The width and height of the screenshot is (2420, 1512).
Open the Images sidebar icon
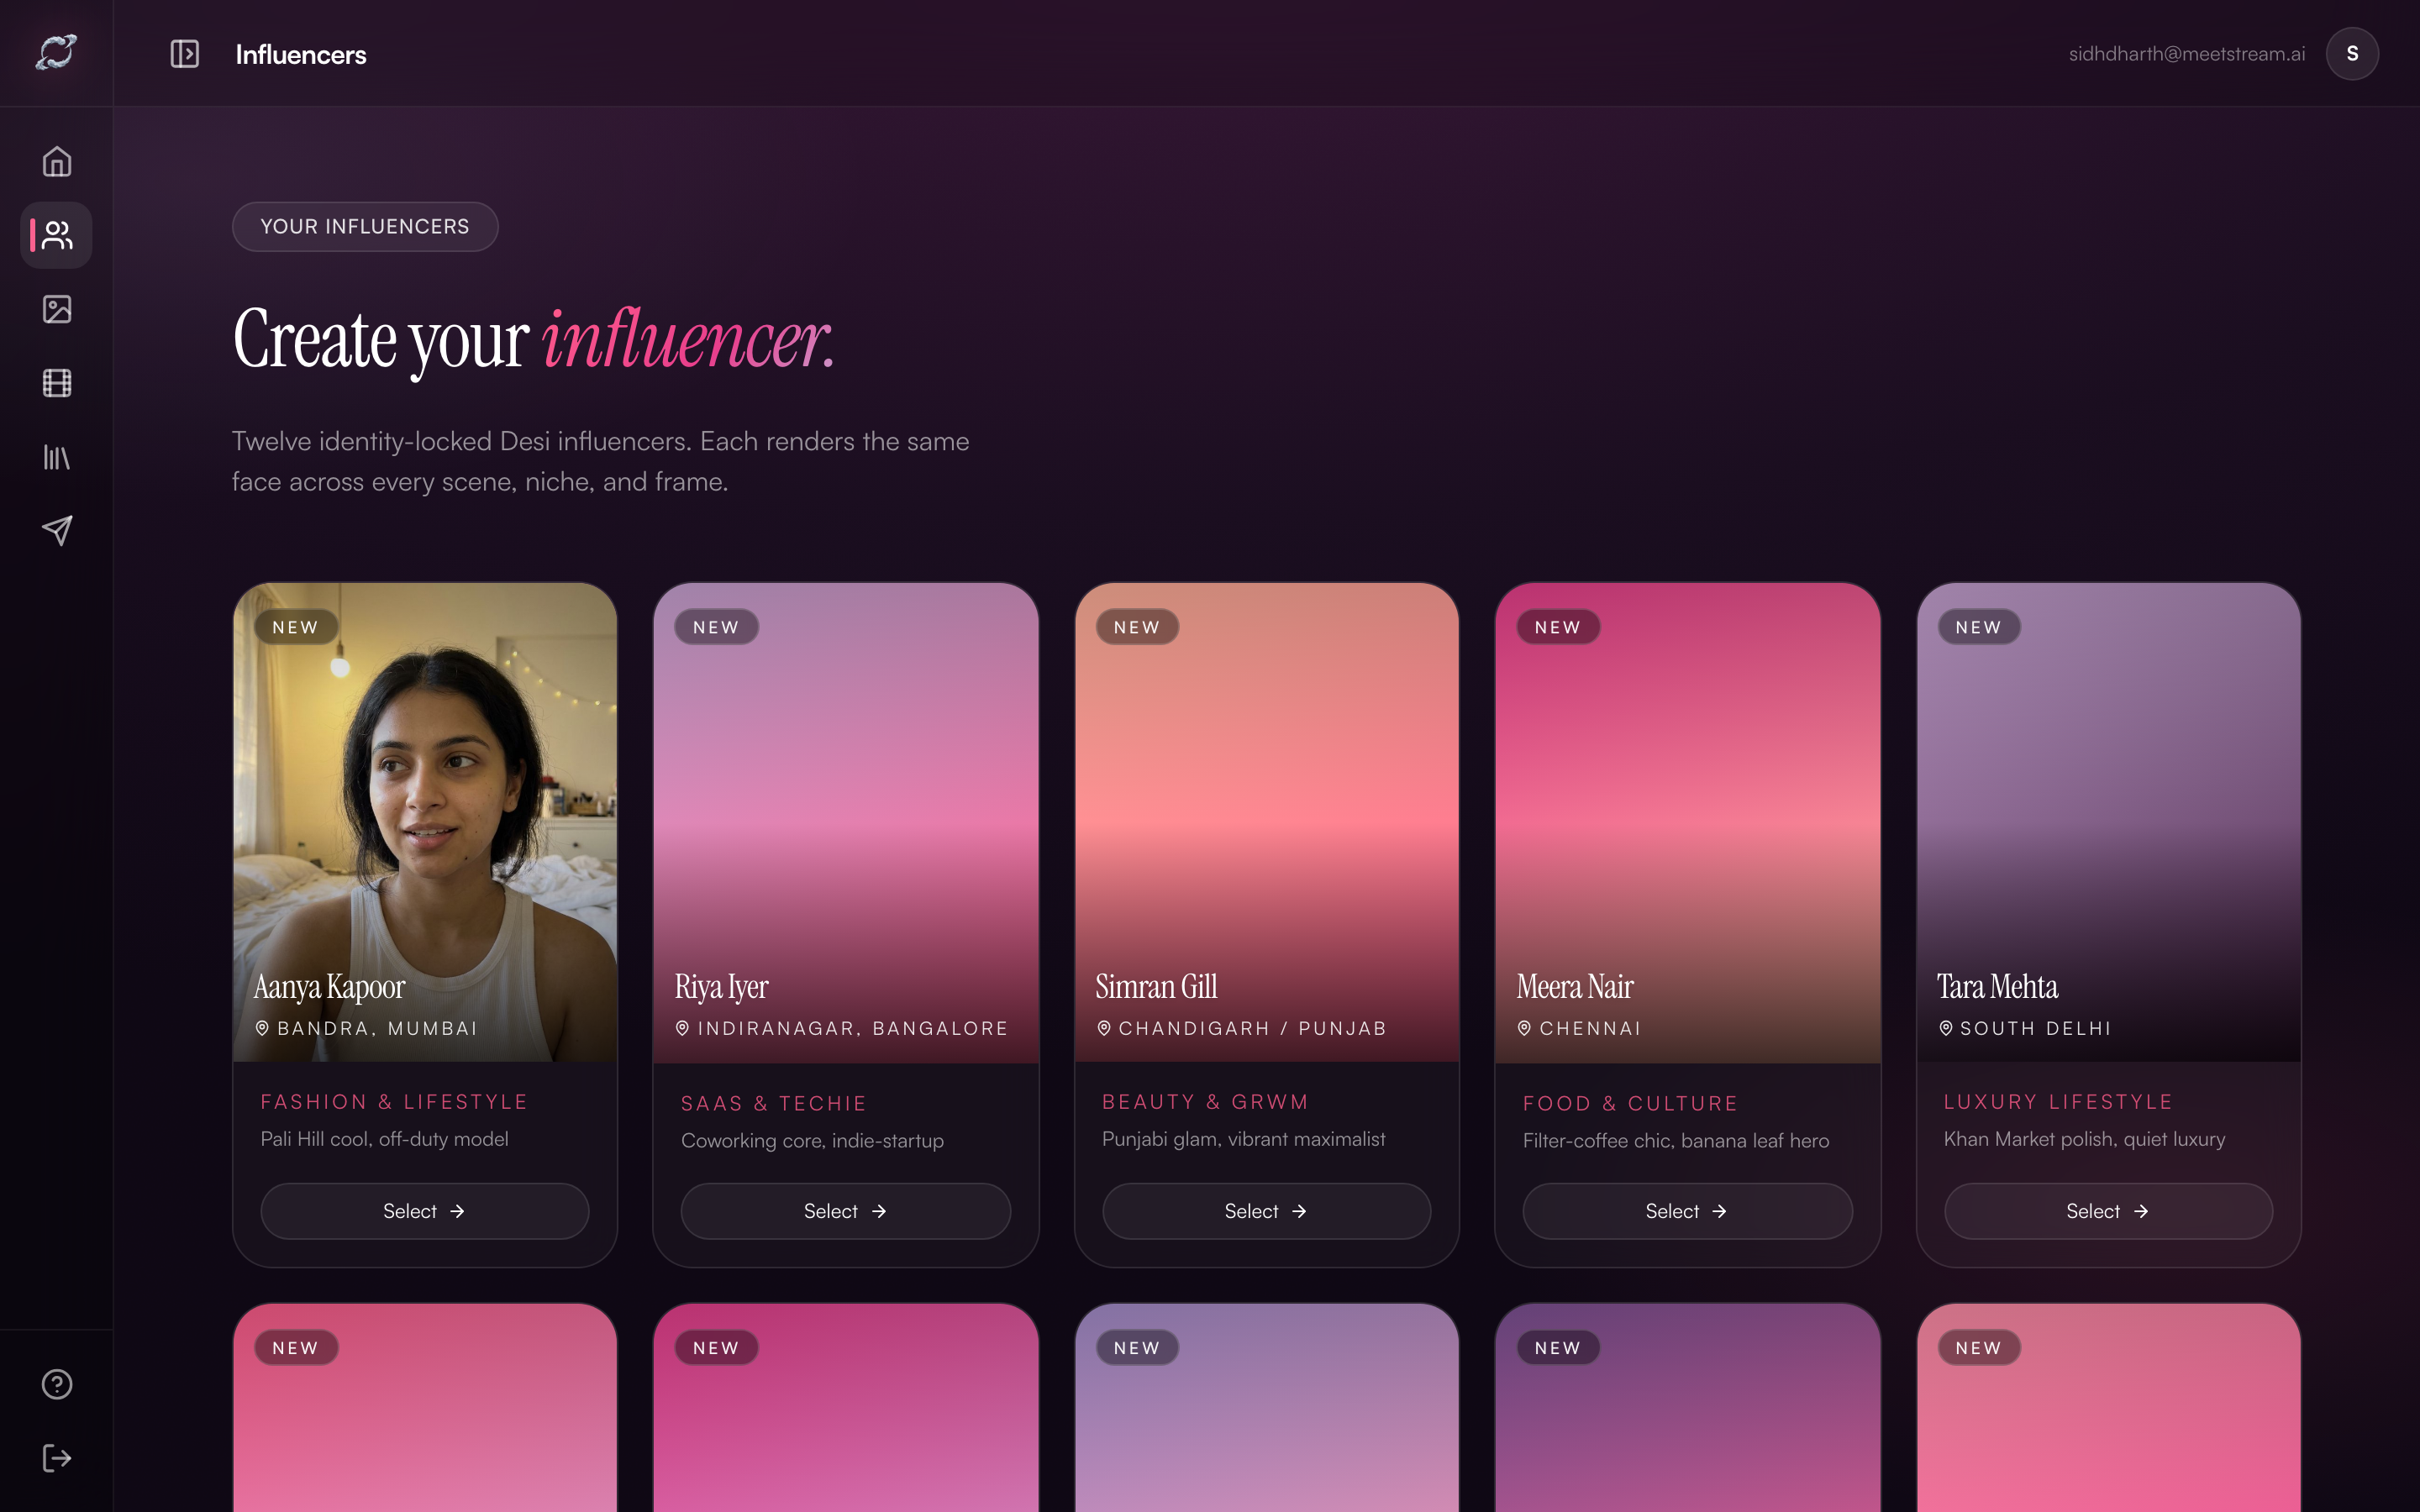pos(57,309)
